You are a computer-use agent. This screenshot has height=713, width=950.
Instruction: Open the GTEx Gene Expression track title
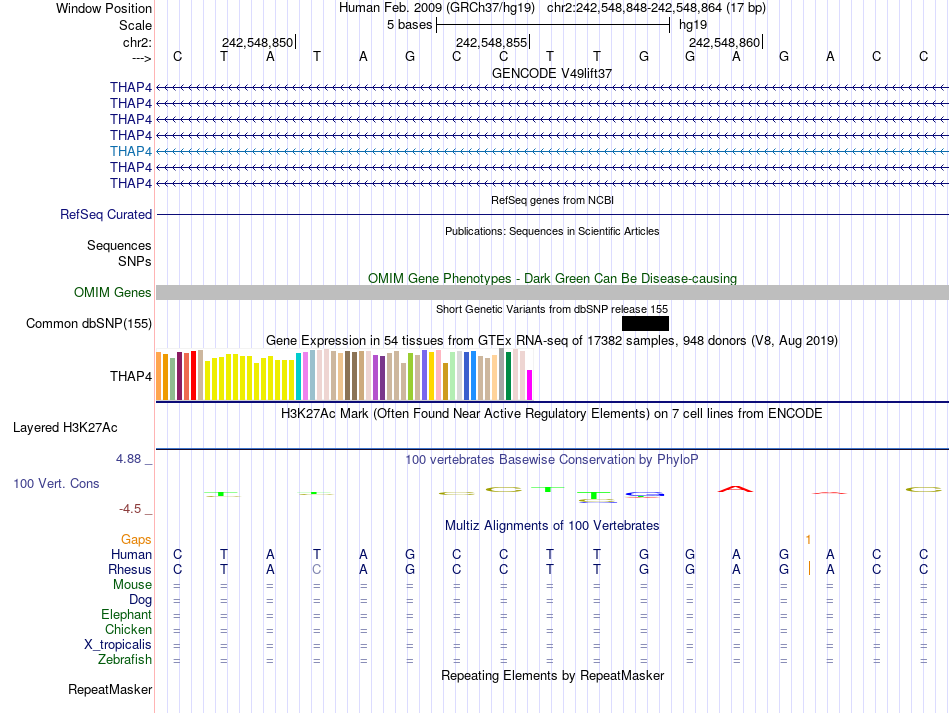pyautogui.click(x=552, y=340)
